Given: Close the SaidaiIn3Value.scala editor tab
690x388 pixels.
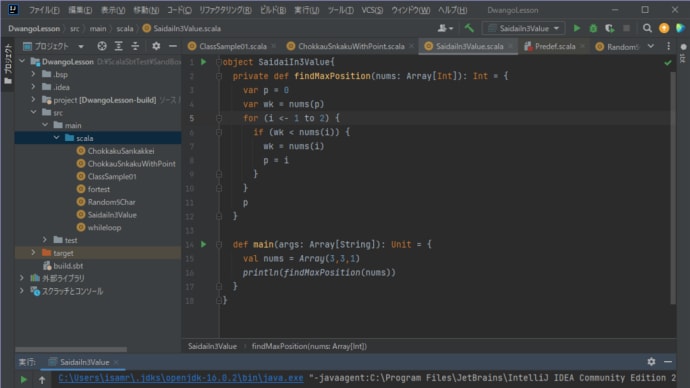Looking at the screenshot, I should (510, 46).
